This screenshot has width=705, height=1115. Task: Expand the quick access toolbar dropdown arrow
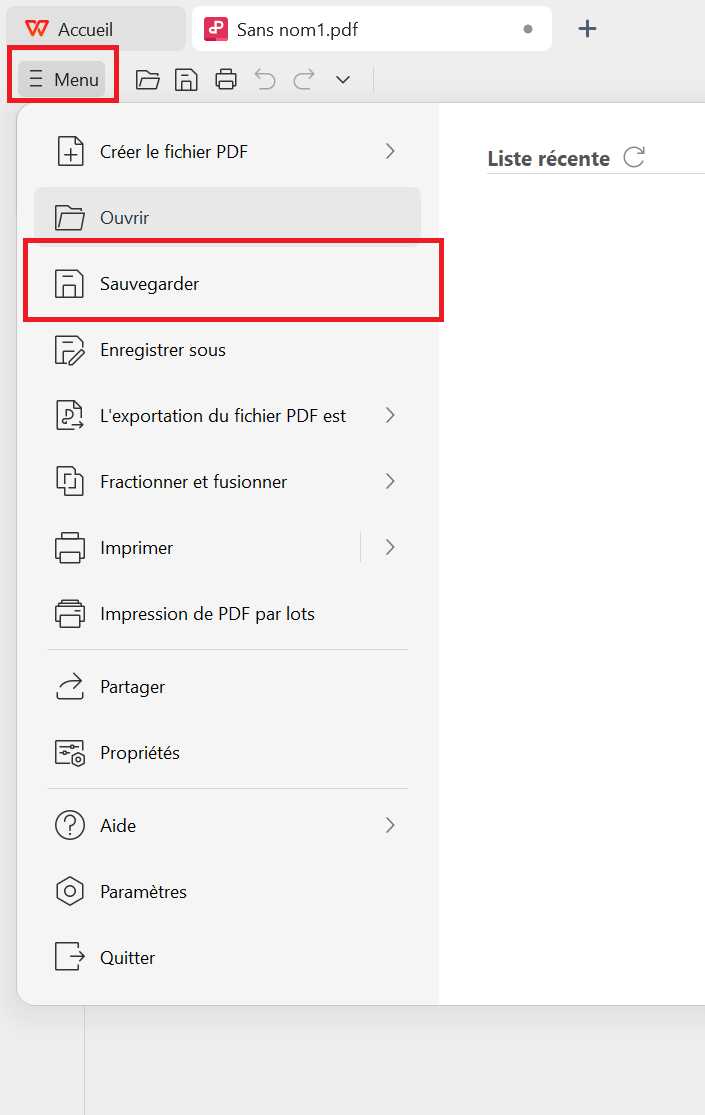coord(343,80)
